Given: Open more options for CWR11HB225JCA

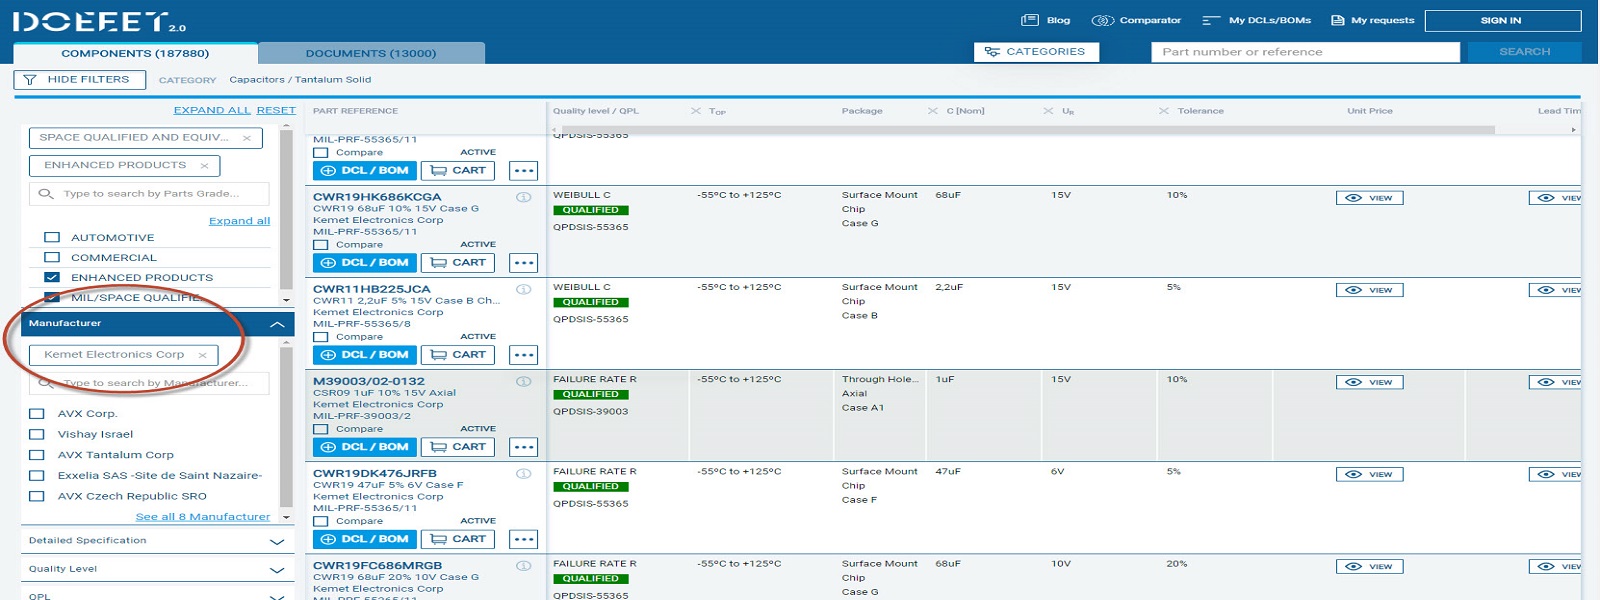Looking at the screenshot, I should pyautogui.click(x=524, y=355).
